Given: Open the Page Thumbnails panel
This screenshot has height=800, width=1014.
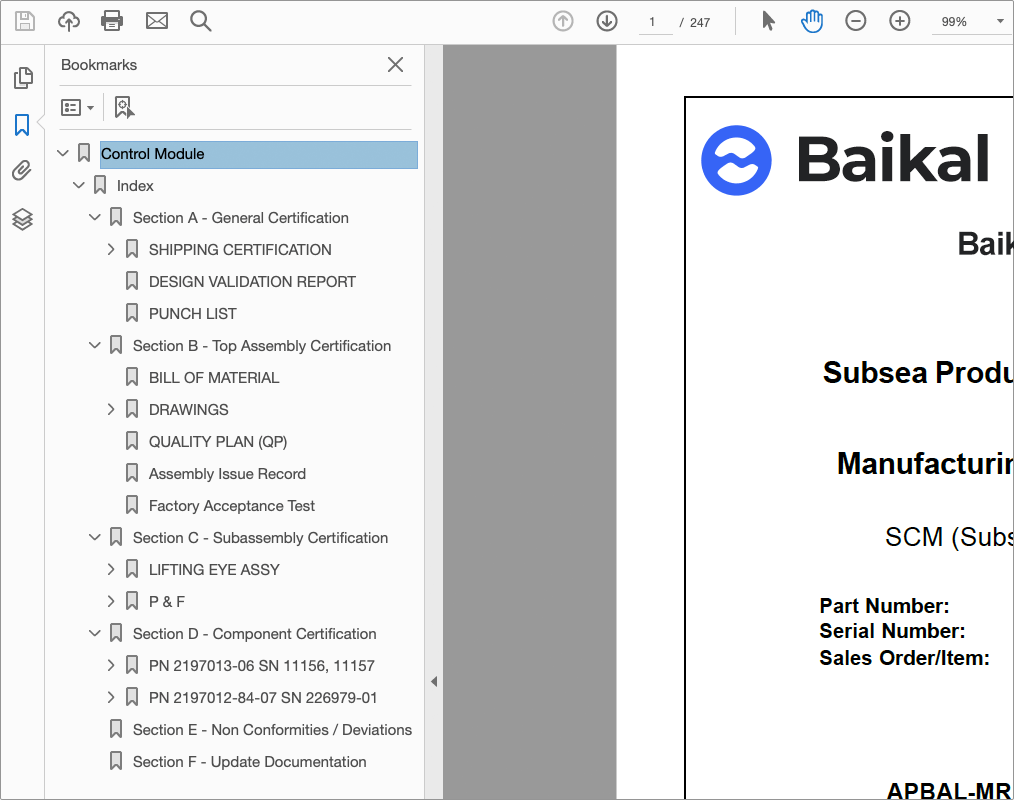Looking at the screenshot, I should 23,78.
